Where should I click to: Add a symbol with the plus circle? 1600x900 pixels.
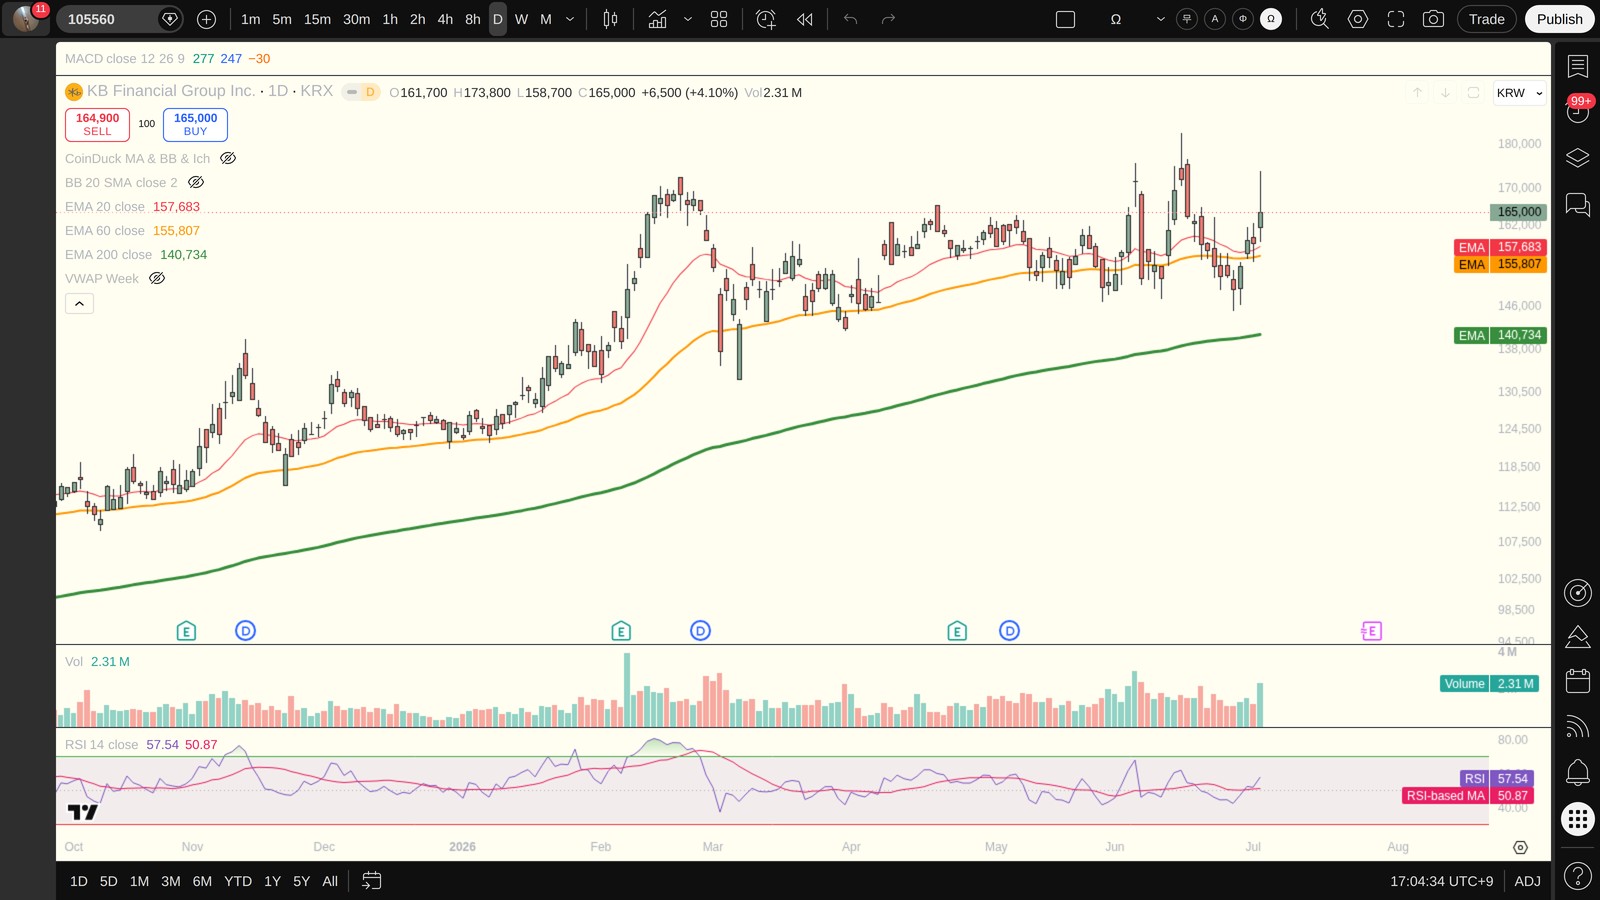tap(206, 19)
